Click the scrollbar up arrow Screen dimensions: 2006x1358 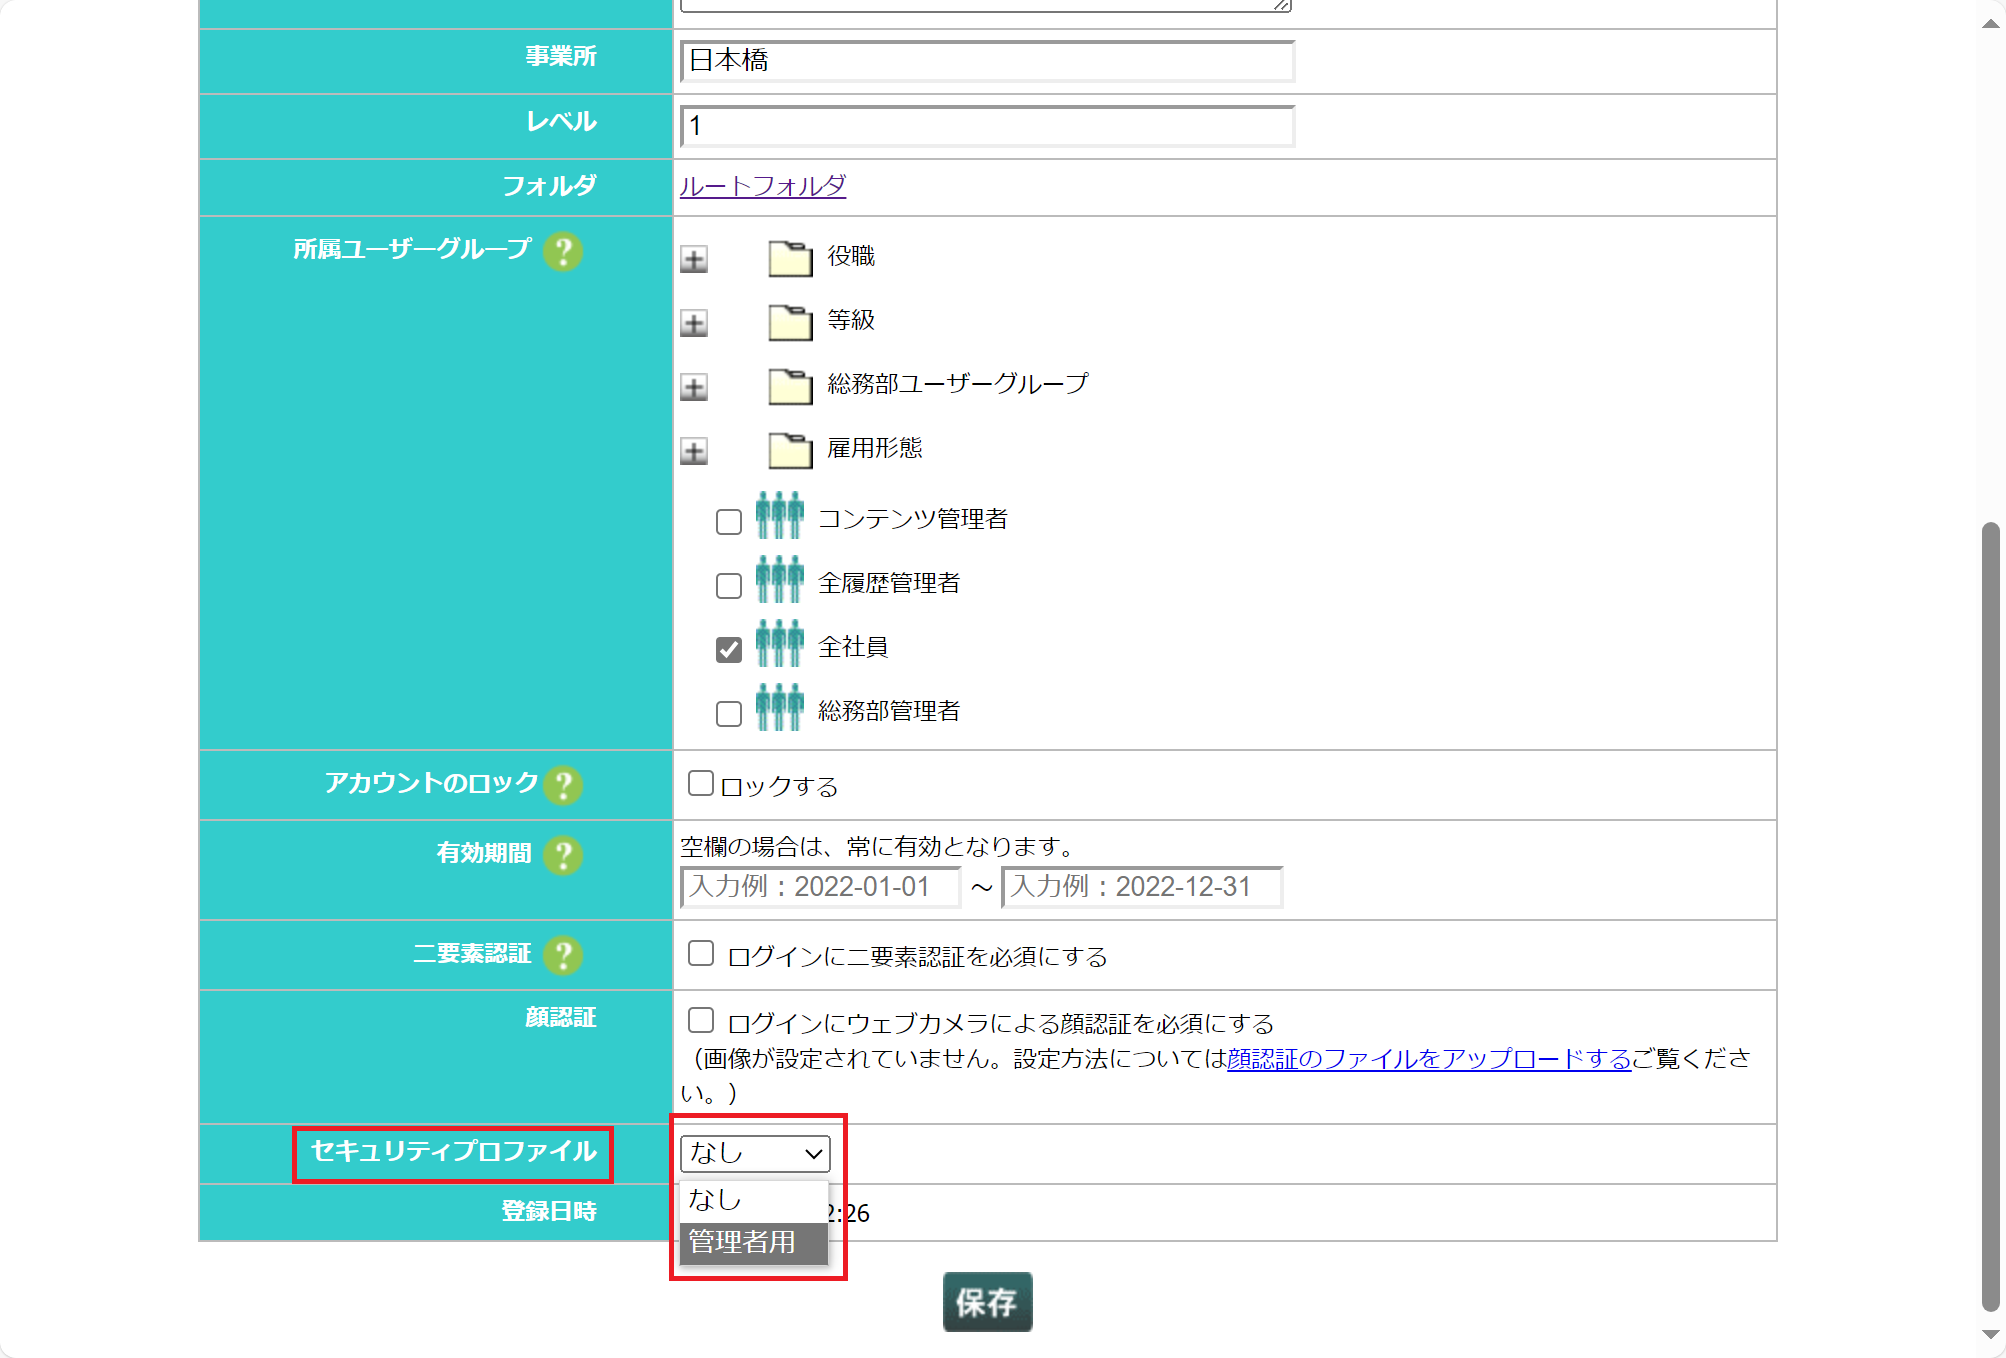(x=1990, y=24)
